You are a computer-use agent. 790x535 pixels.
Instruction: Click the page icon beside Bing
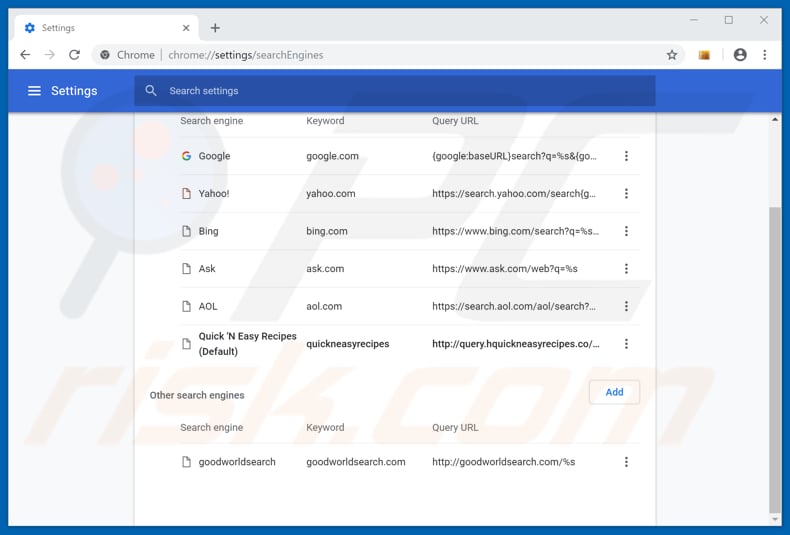[186, 231]
